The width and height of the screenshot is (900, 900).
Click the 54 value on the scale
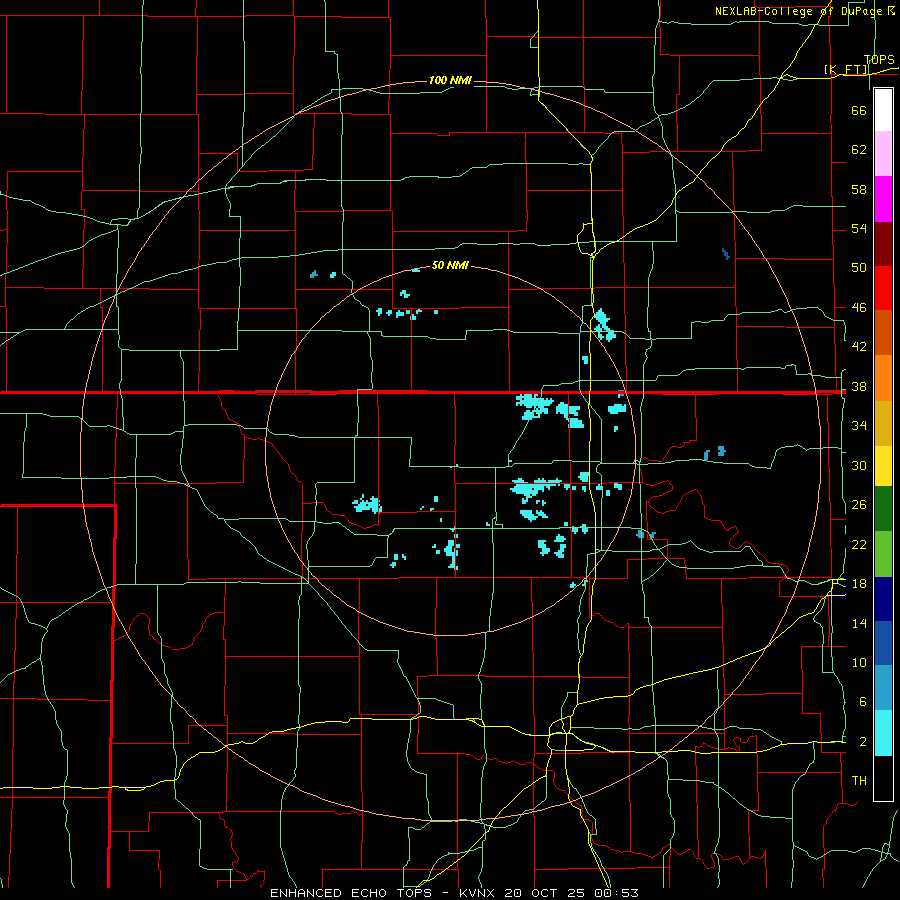coord(859,228)
